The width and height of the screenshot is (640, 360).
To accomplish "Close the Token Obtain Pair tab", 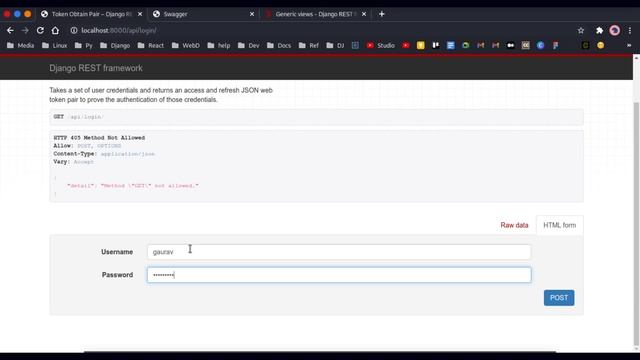I will (140, 14).
